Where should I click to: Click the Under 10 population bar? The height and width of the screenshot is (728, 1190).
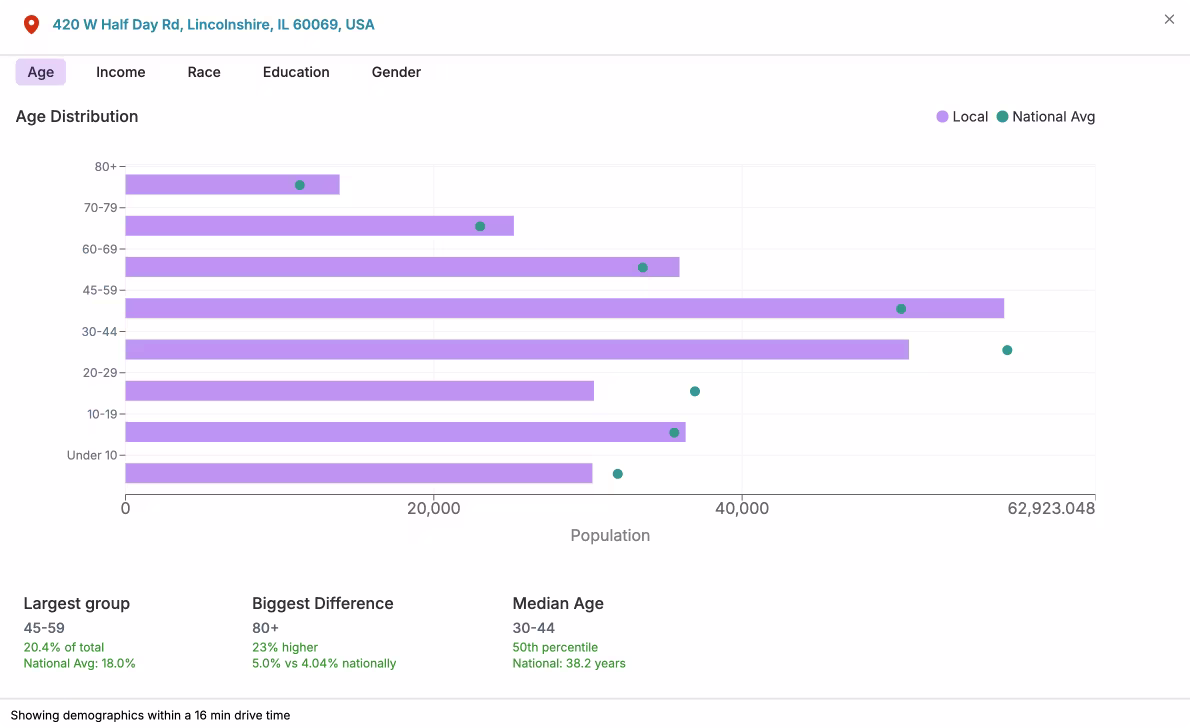360,472
